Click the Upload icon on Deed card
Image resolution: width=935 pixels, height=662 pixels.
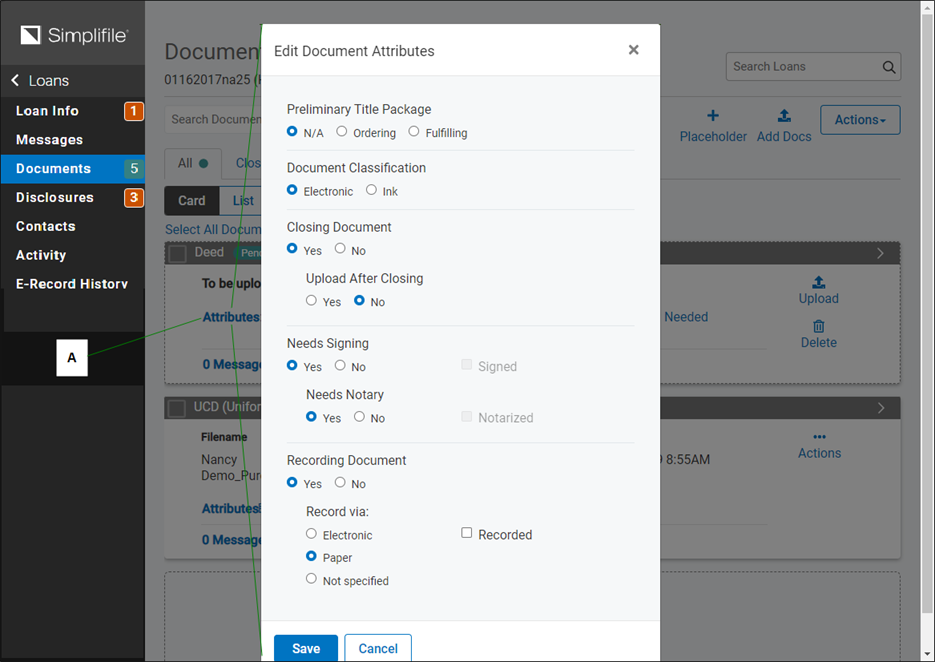819,281
